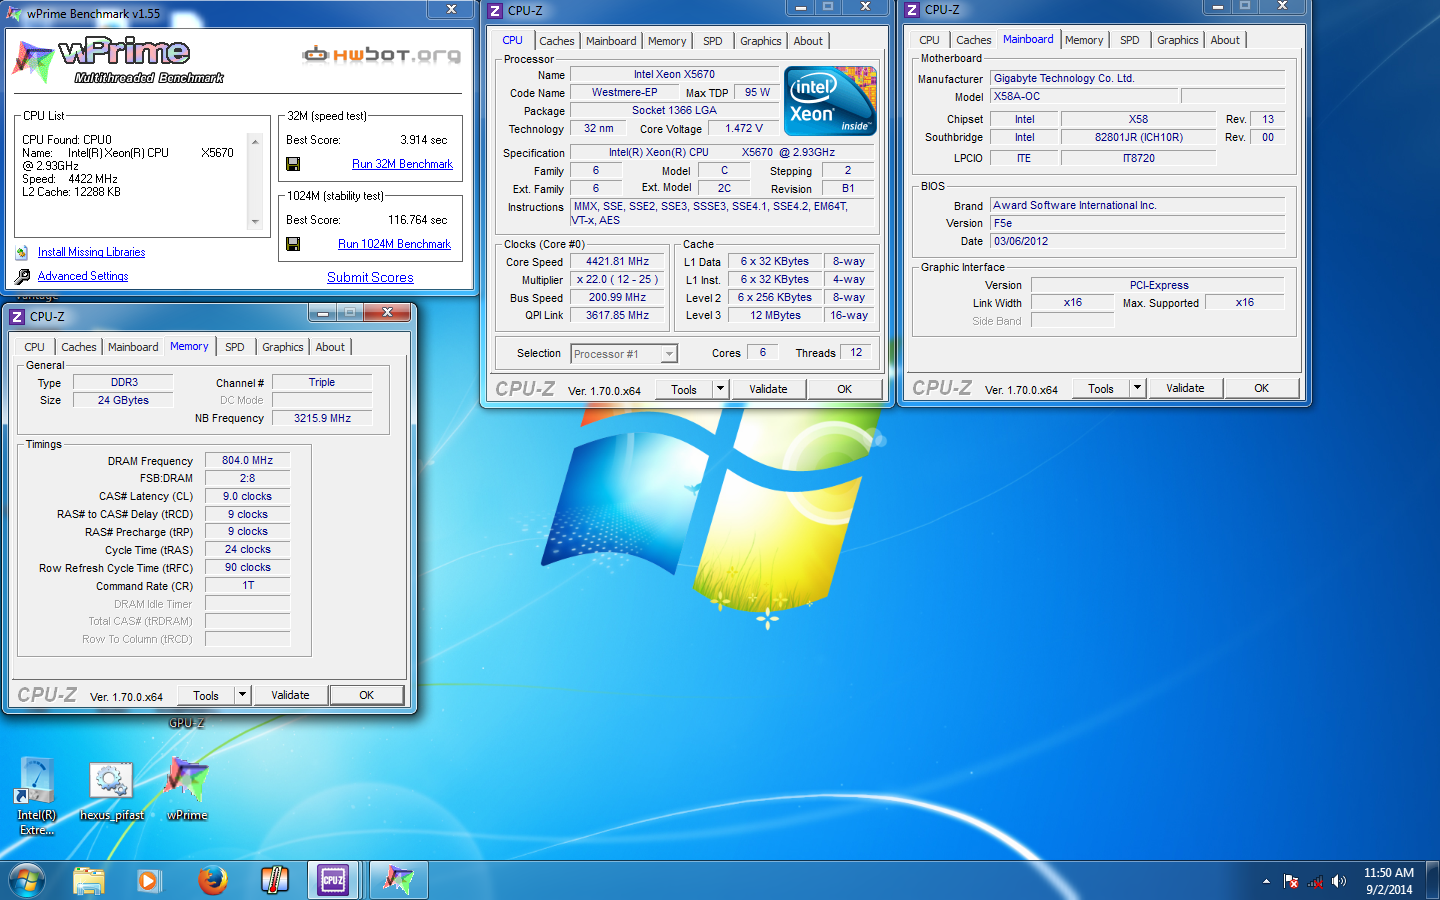Click Run 32M Benchmark link
Screen dimensions: 1440x900
pos(402,164)
